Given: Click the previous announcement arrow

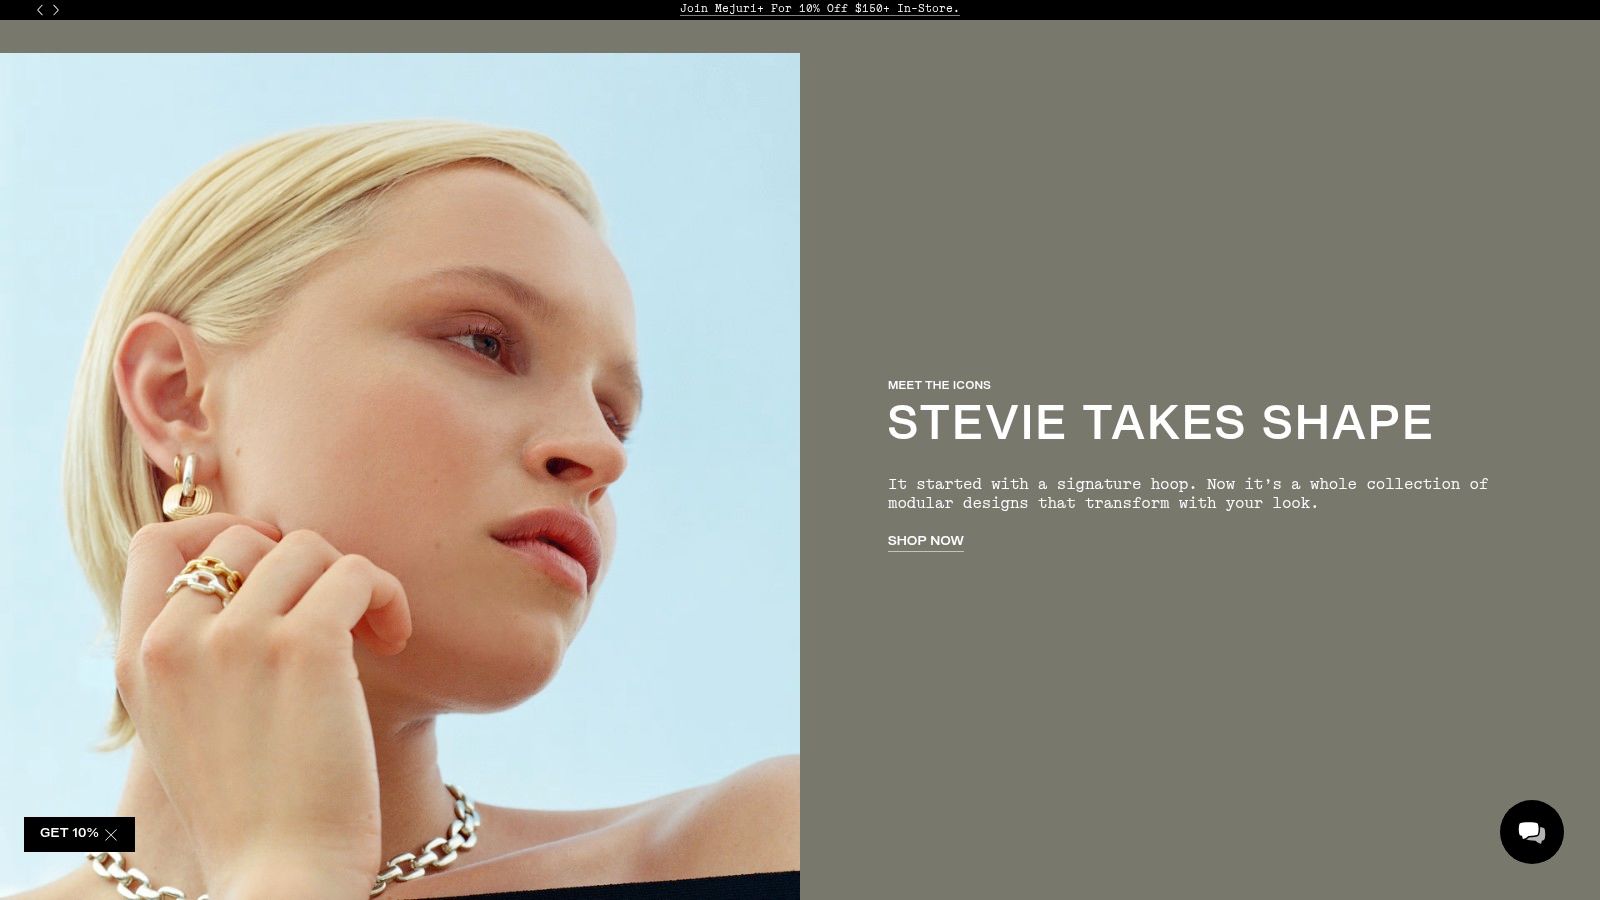Looking at the screenshot, I should click(40, 10).
